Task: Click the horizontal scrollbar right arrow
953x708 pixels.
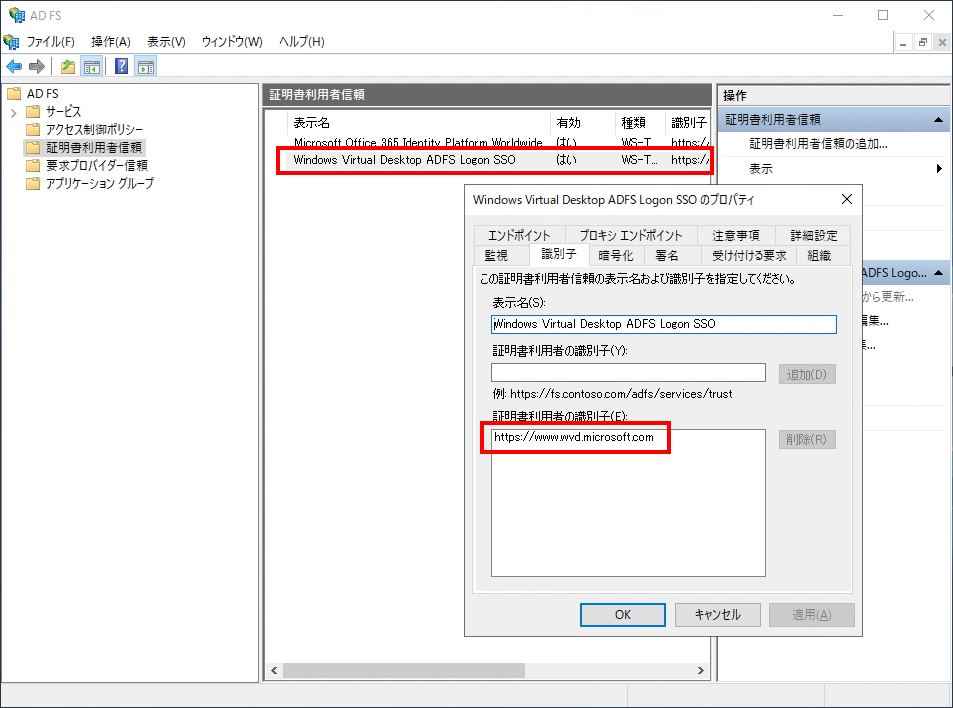Action: [701, 670]
